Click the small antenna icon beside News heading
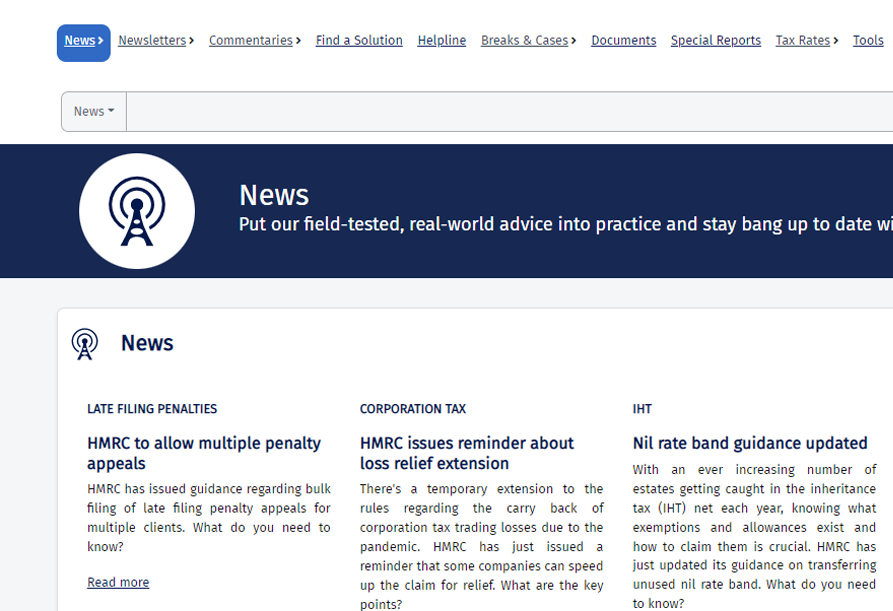Image resolution: width=893 pixels, height=611 pixels. point(85,344)
